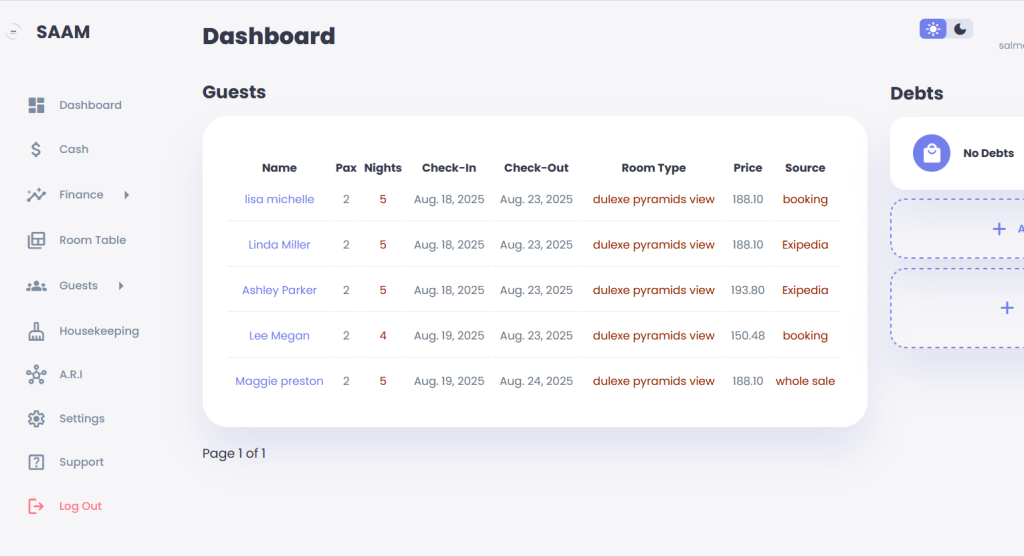
Task: Click the Finance chart icon
Action: click(36, 195)
